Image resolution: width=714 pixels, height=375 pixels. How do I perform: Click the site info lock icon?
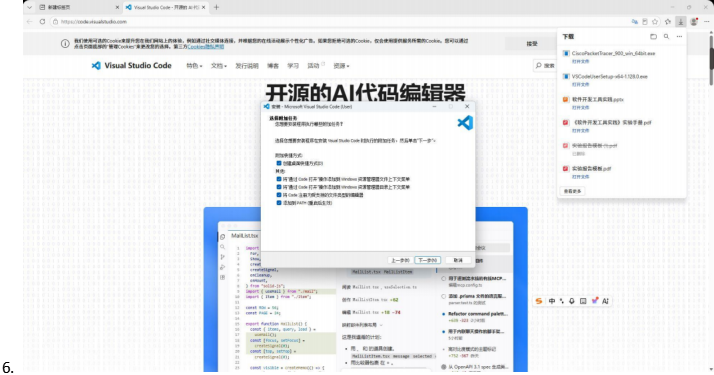pyautogui.click(x=55, y=21)
